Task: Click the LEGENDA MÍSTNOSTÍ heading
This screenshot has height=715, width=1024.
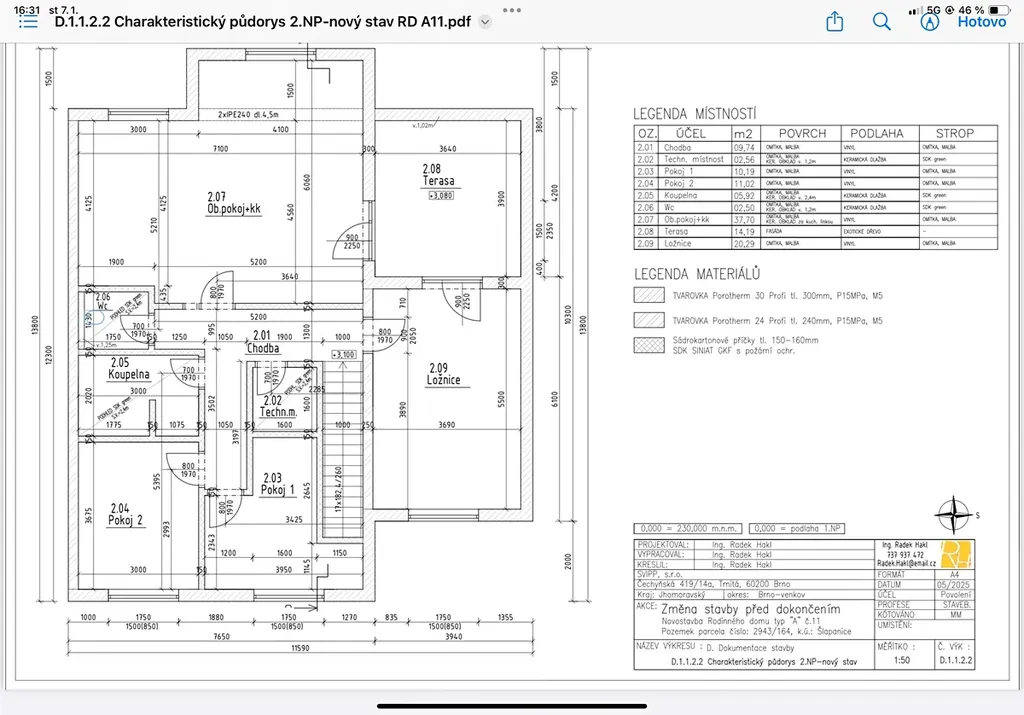Action: (695, 114)
